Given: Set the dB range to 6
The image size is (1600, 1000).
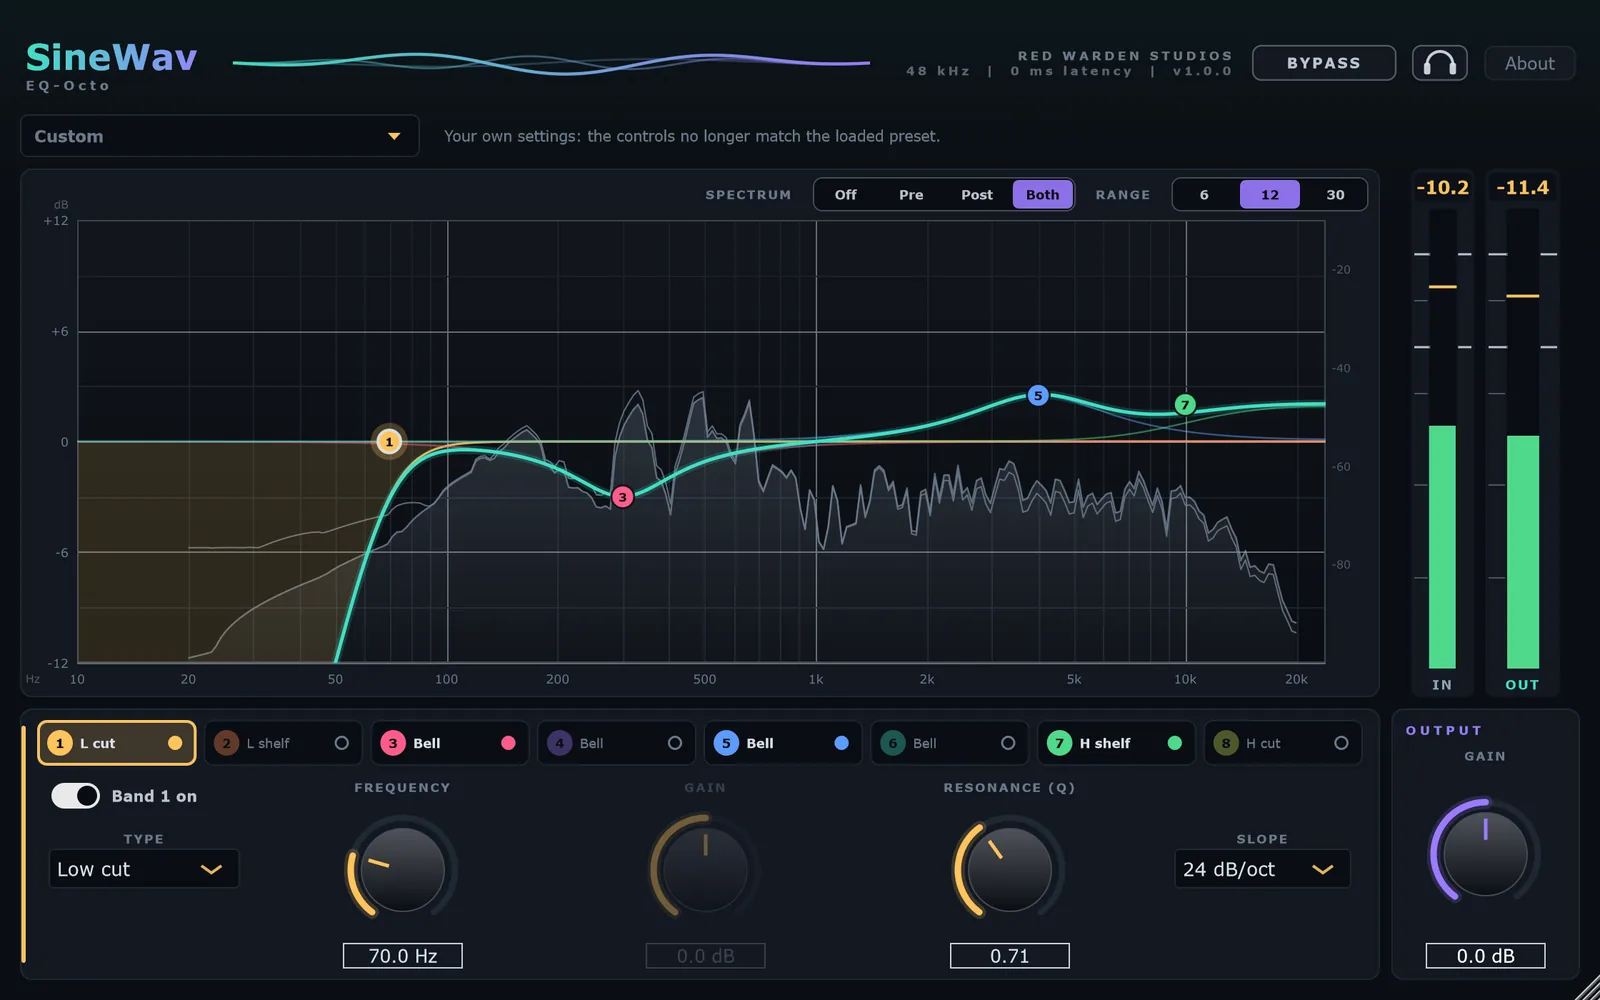Looking at the screenshot, I should tap(1204, 194).
